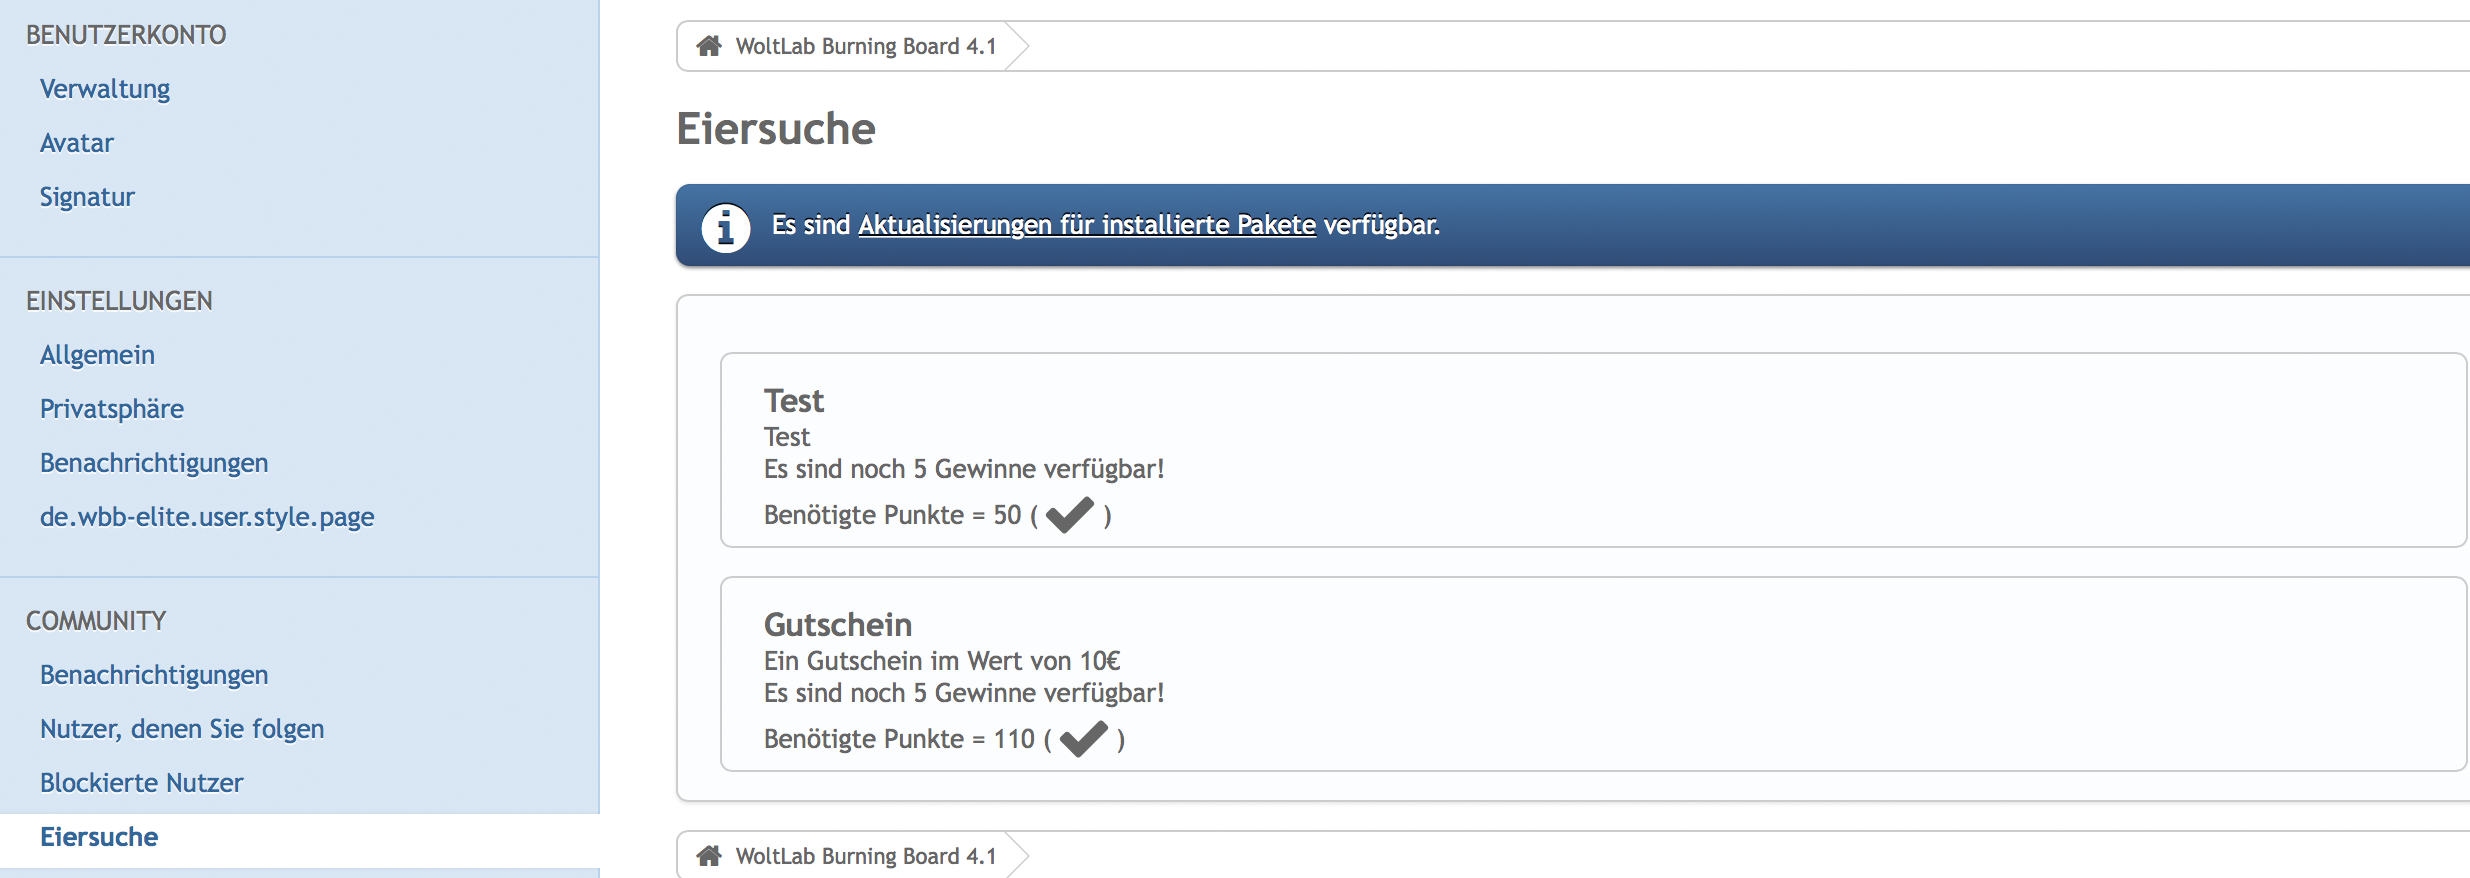Image resolution: width=2470 pixels, height=878 pixels.
Task: Select Avatar menu entry
Action: [77, 143]
